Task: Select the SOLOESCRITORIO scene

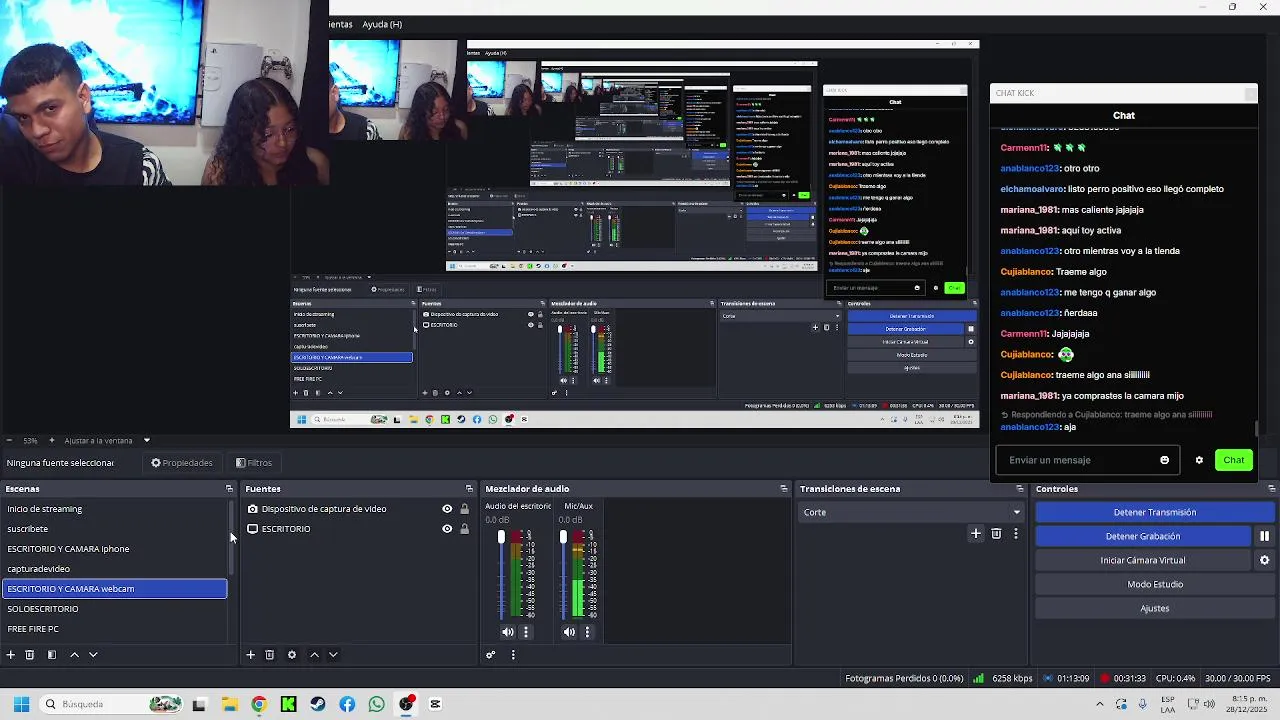Action: click(114, 609)
